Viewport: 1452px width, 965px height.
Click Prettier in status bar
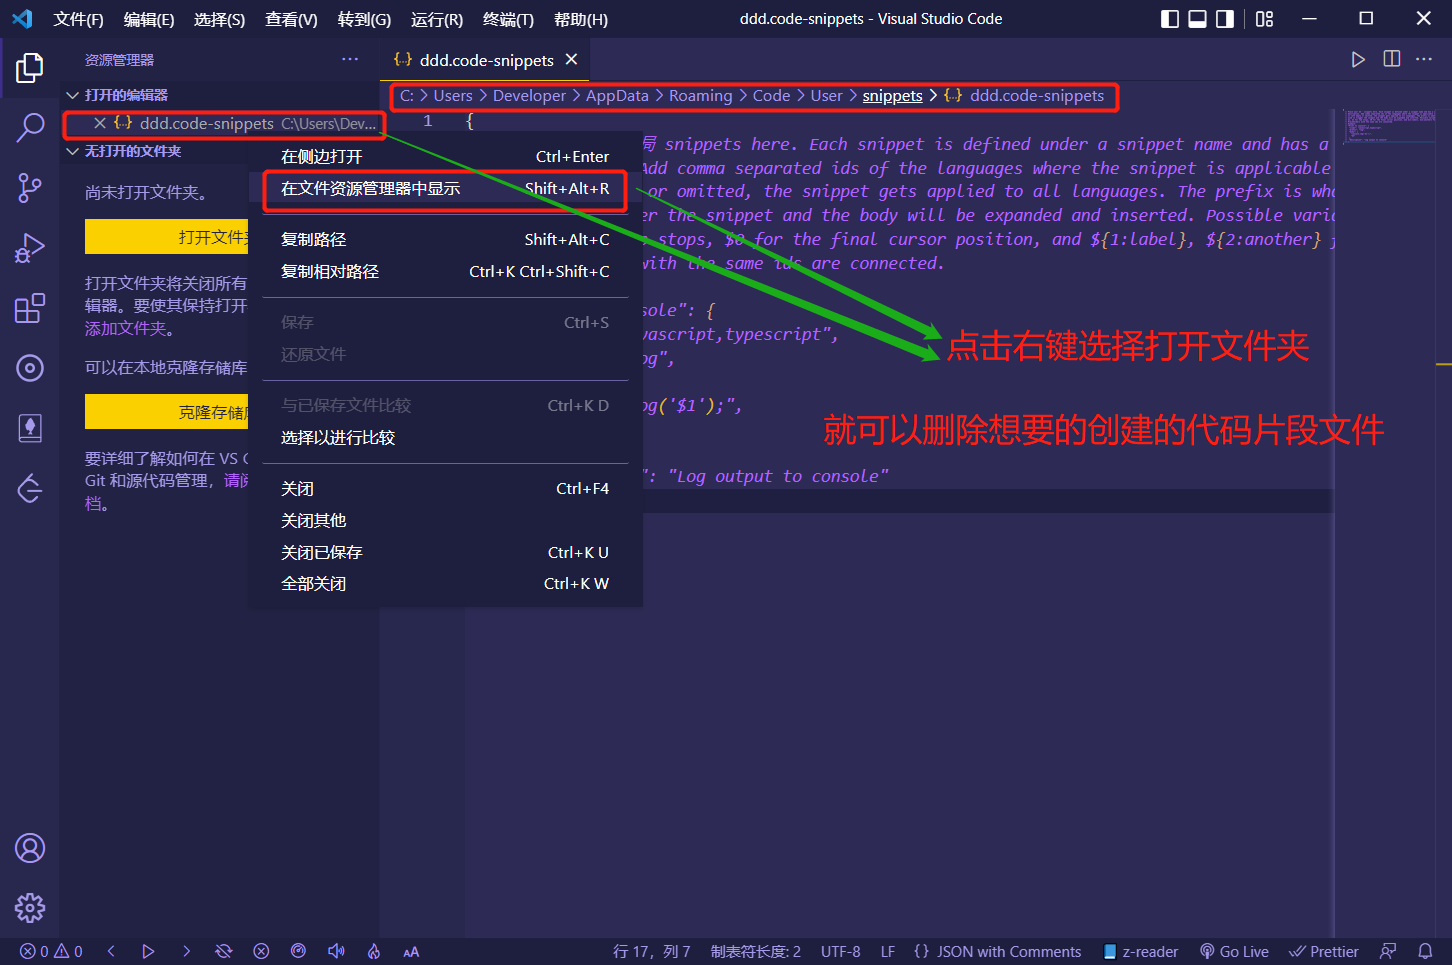point(1324,952)
